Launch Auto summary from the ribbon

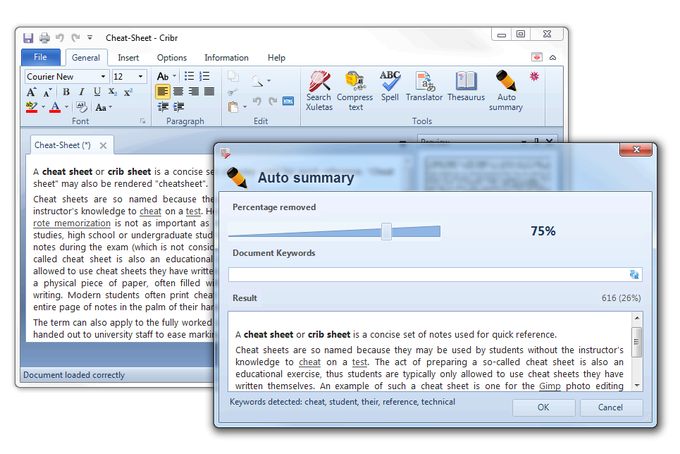point(506,91)
